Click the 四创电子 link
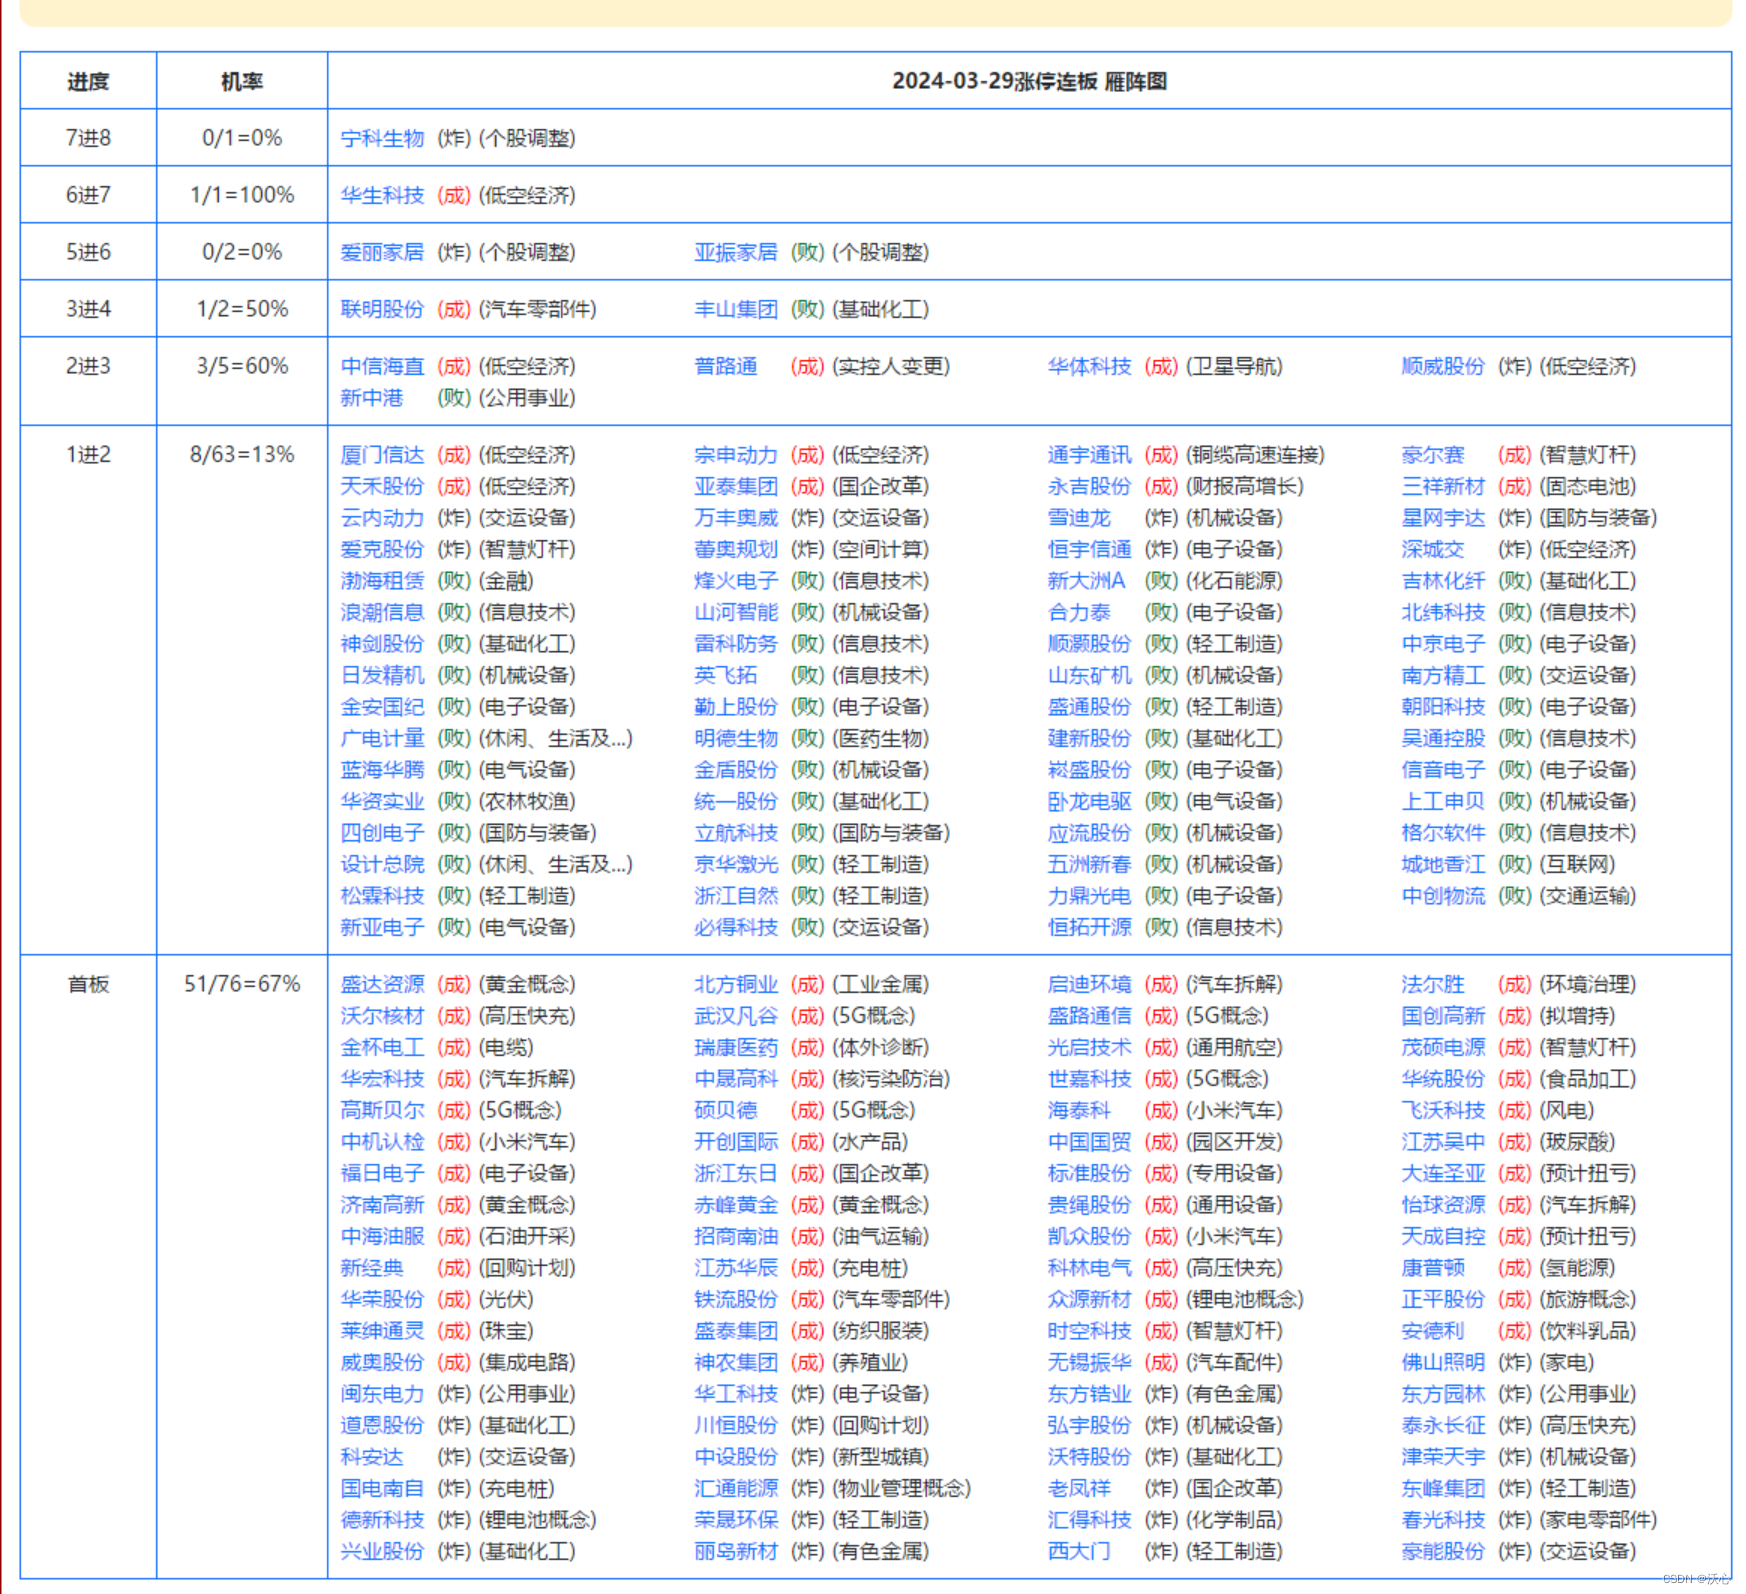 [x=382, y=833]
